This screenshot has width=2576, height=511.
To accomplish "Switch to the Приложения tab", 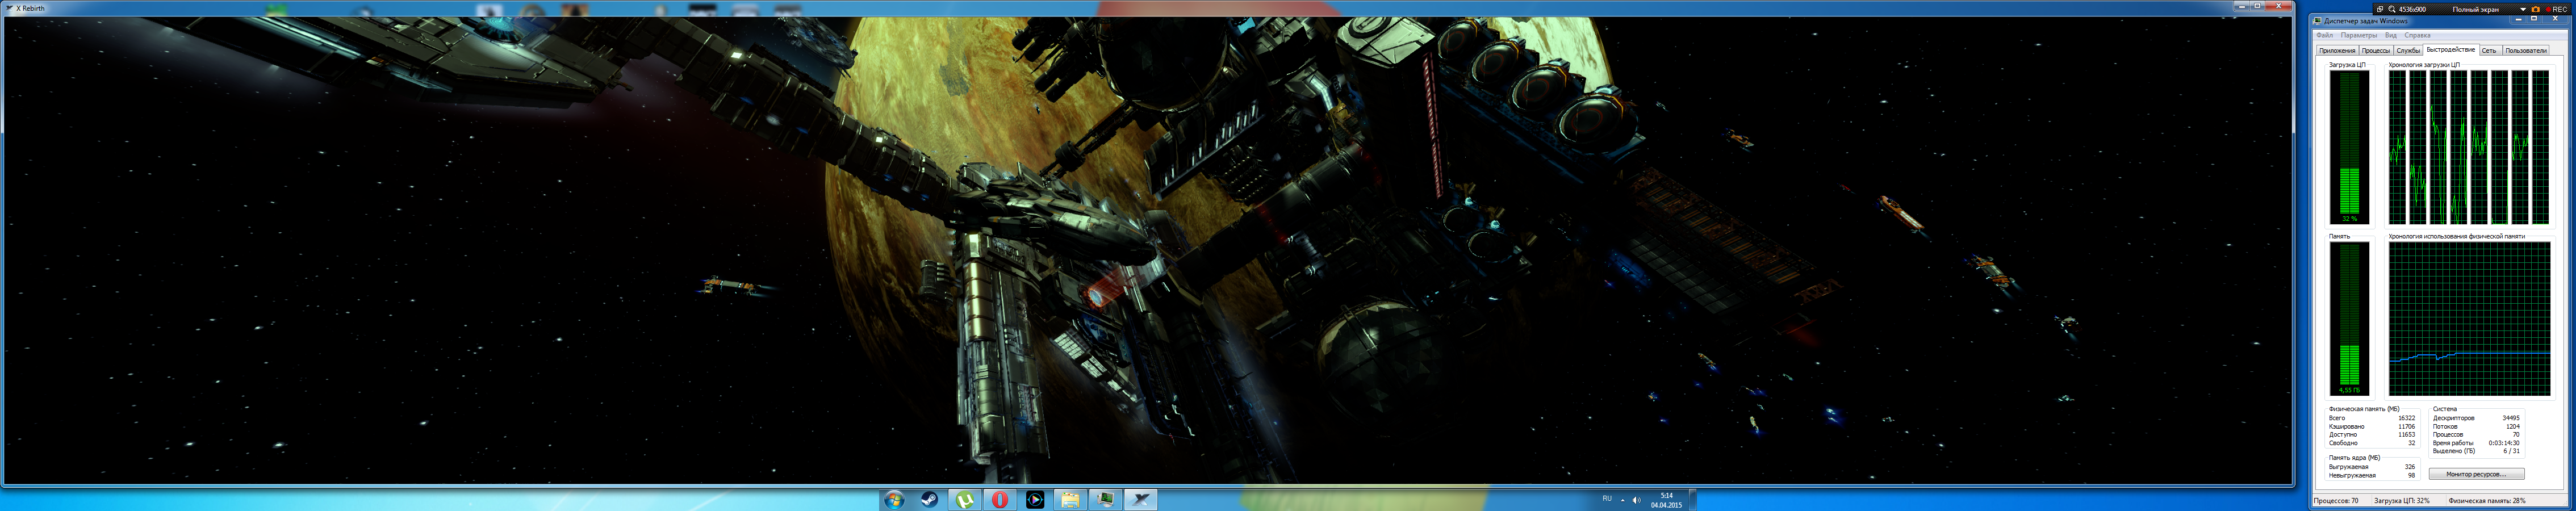I will [2337, 50].
